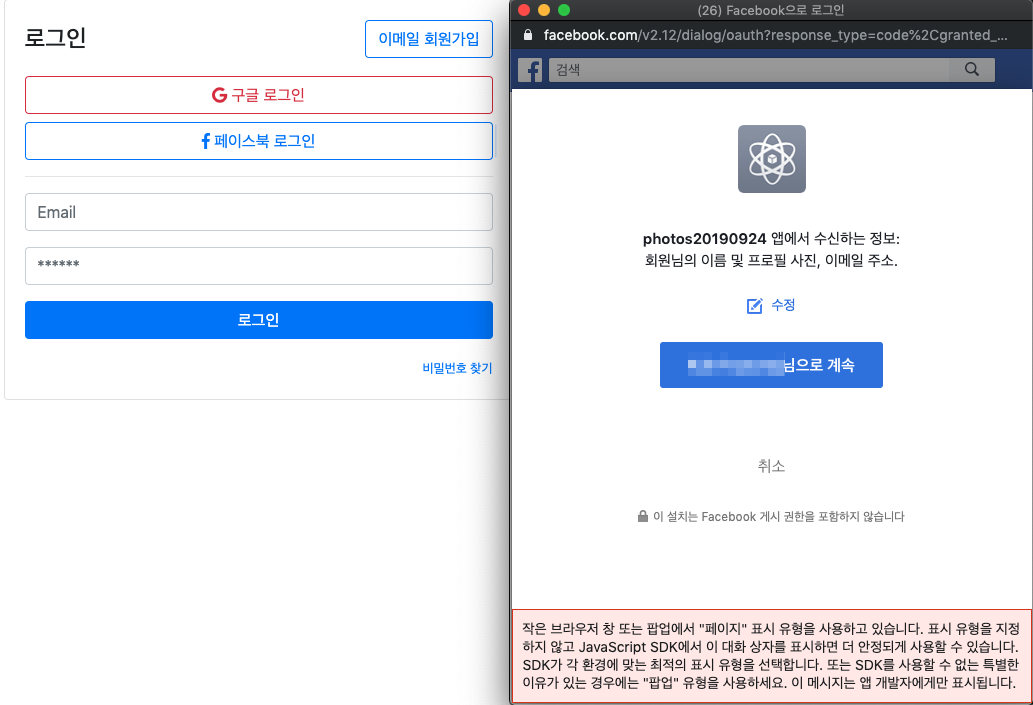Click the text 이 설치는 Facebook 게시 권한을 포함하지 않습니다

click(x=779, y=517)
